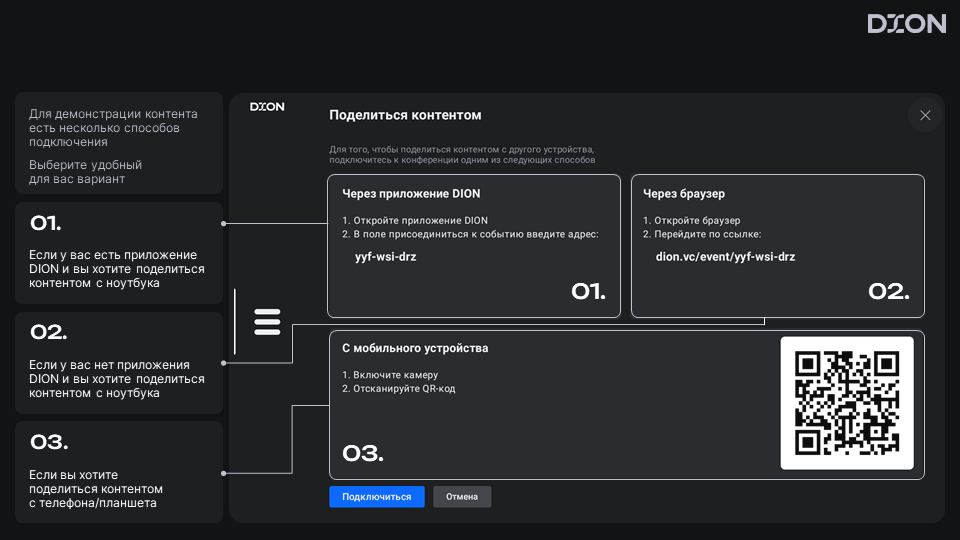The width and height of the screenshot is (960, 540).
Task: Click the Отмена button
Action: tap(462, 497)
